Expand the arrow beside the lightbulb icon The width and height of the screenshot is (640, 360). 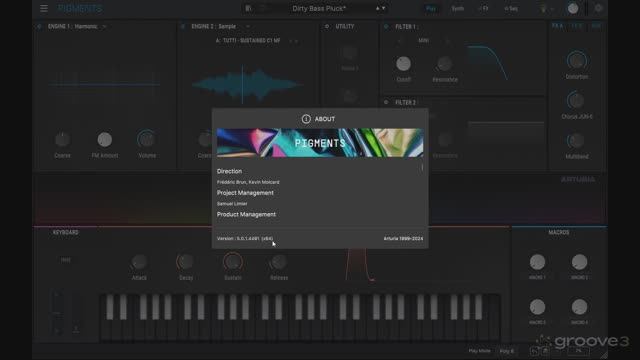click(x=552, y=9)
